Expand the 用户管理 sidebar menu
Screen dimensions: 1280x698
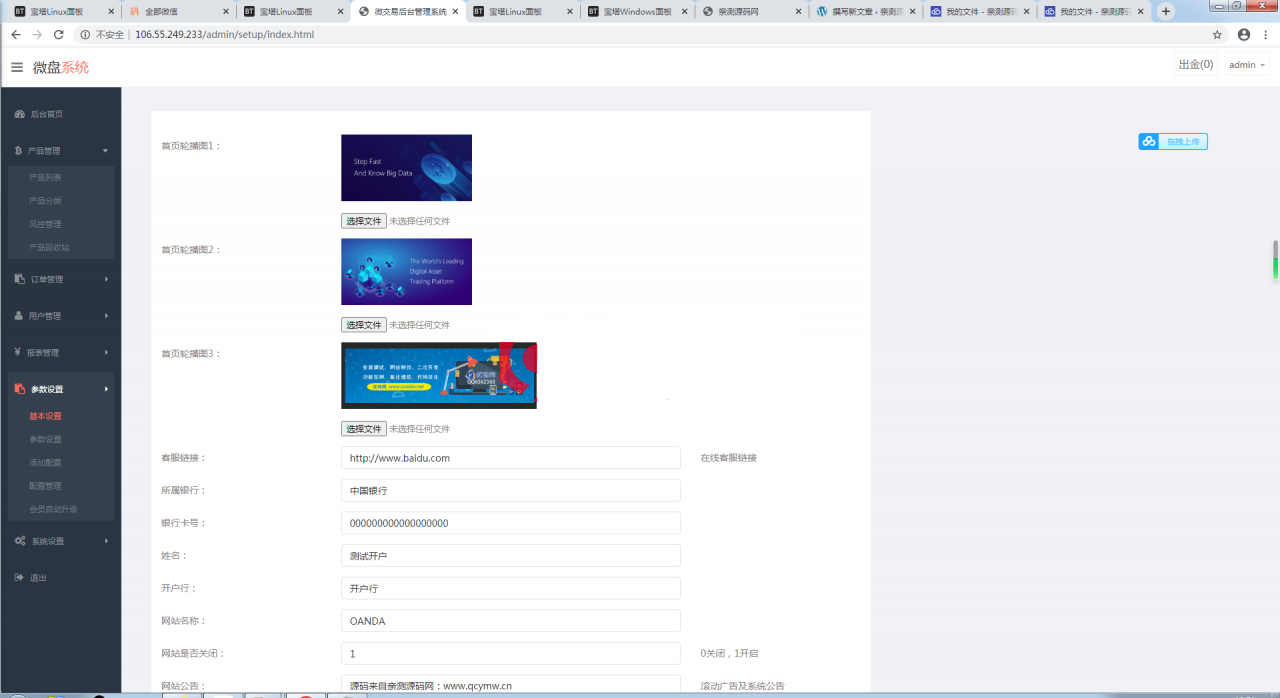(60, 316)
